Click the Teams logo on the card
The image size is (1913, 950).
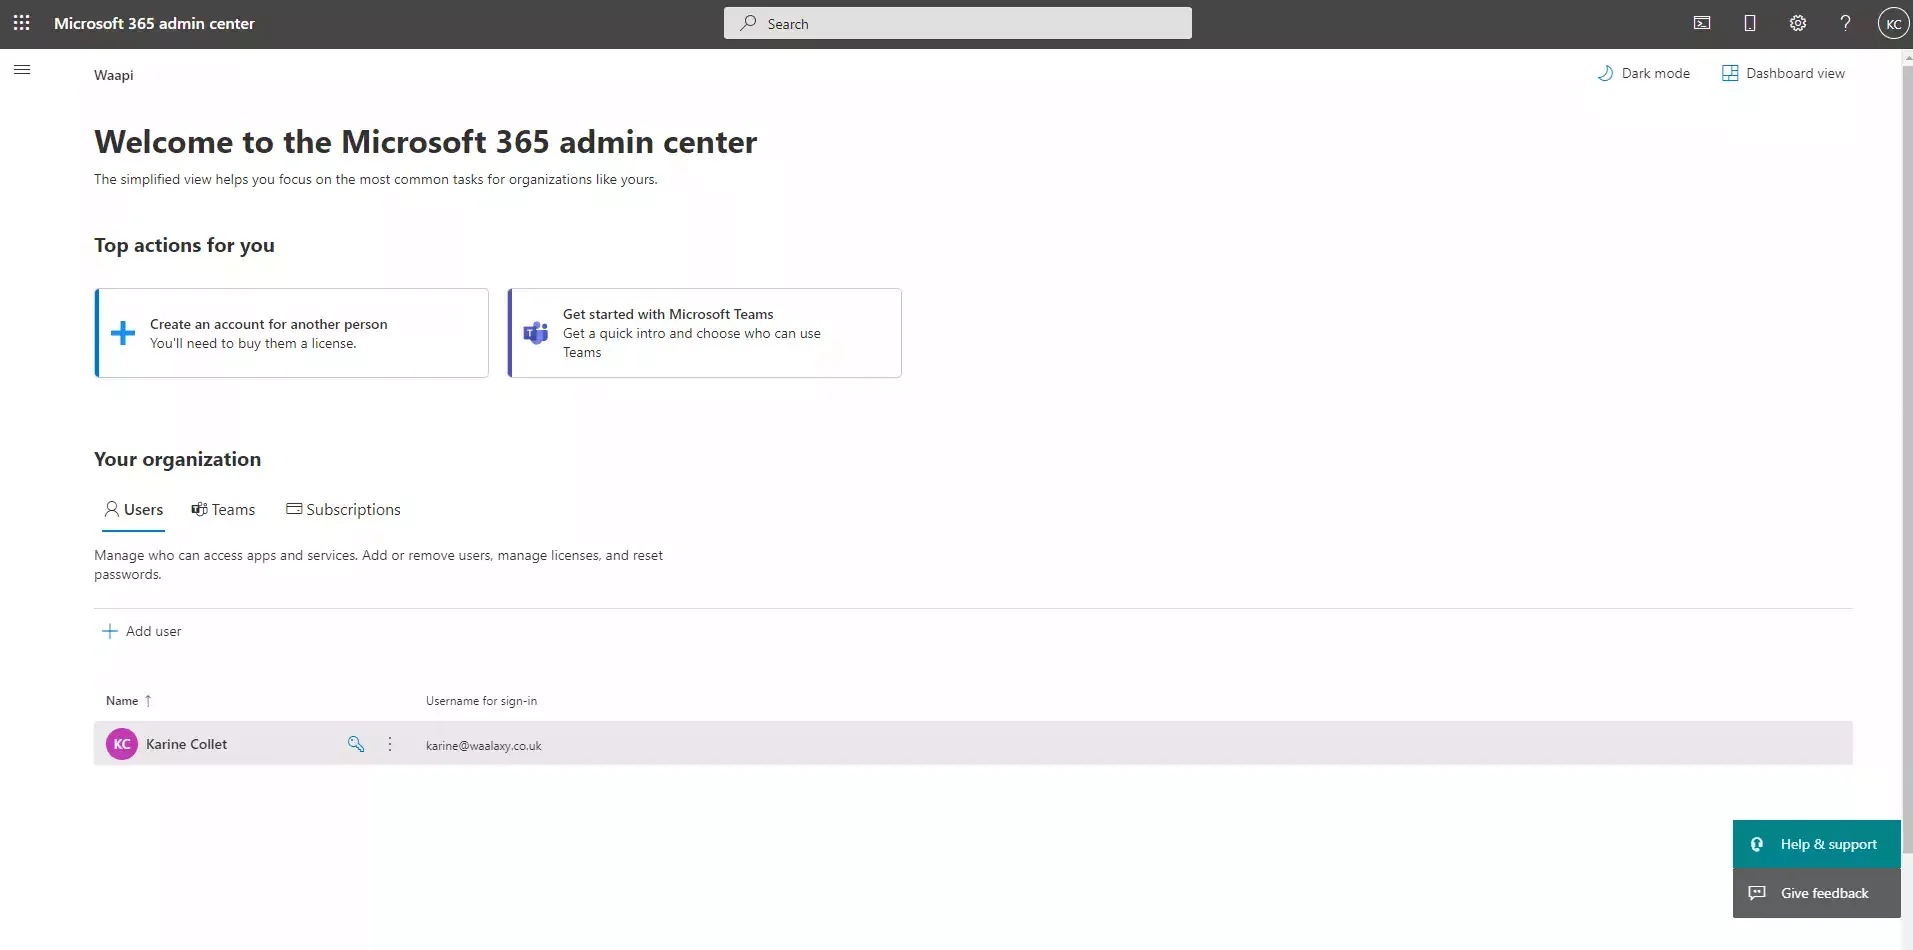pos(536,333)
